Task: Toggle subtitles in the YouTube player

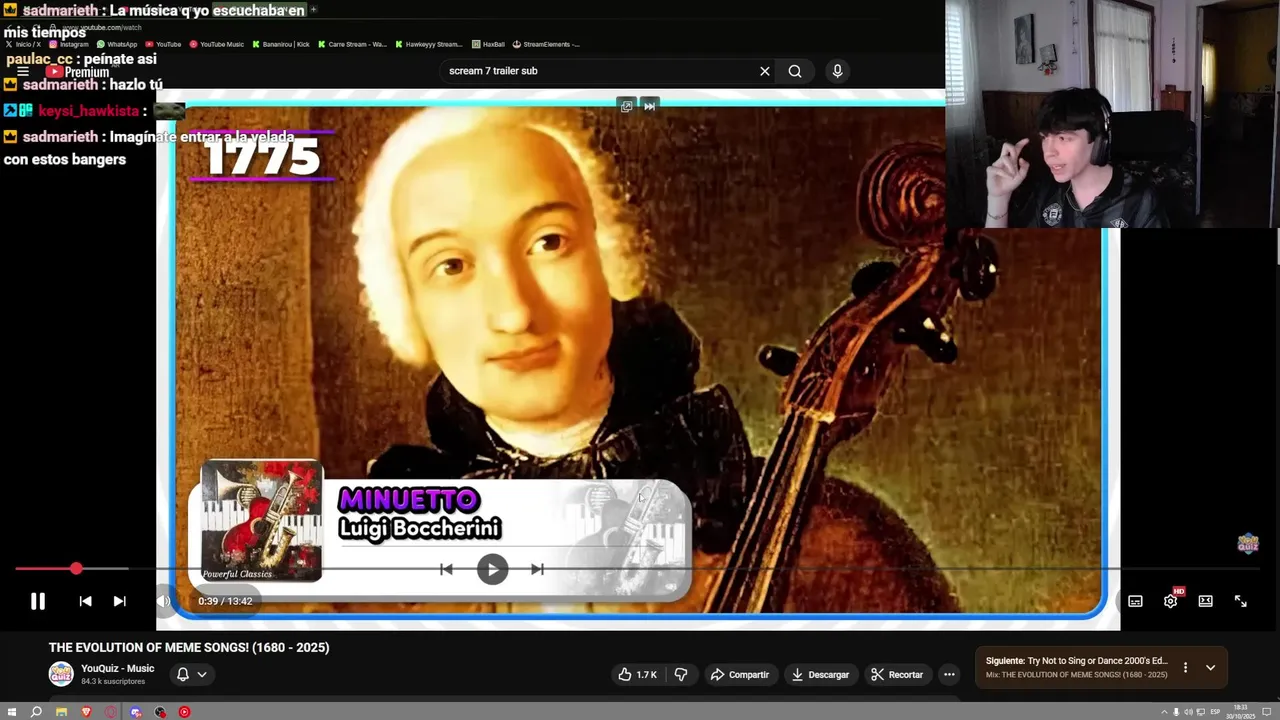Action: [x=1135, y=601]
